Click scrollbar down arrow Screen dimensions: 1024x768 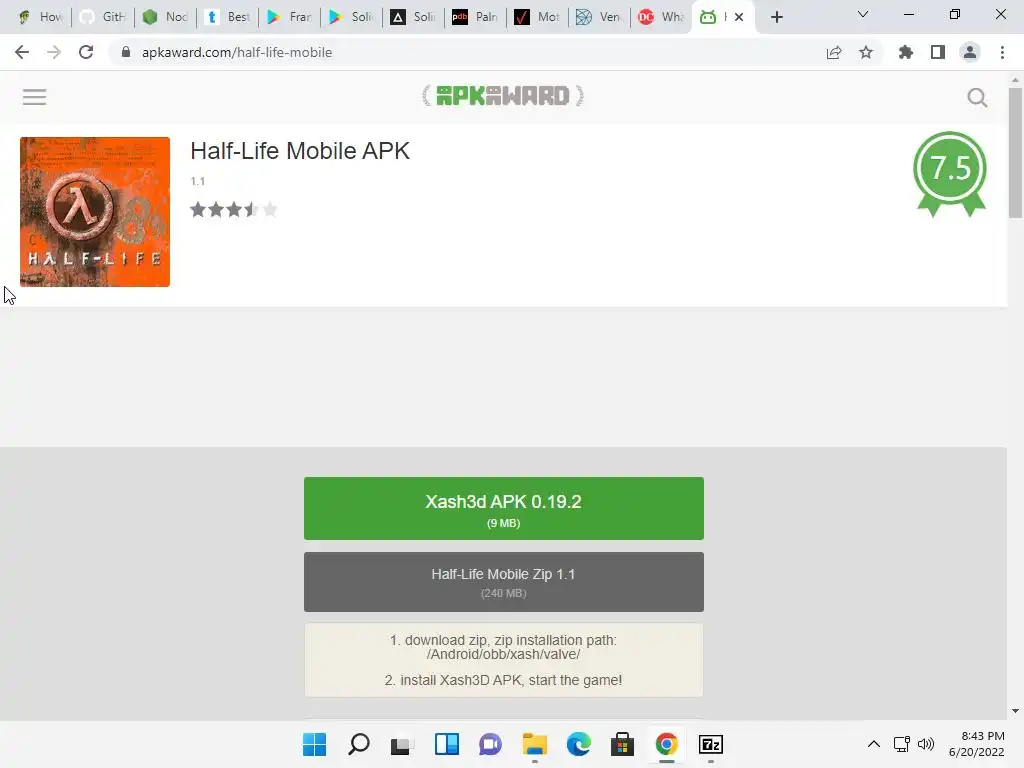click(1015, 711)
